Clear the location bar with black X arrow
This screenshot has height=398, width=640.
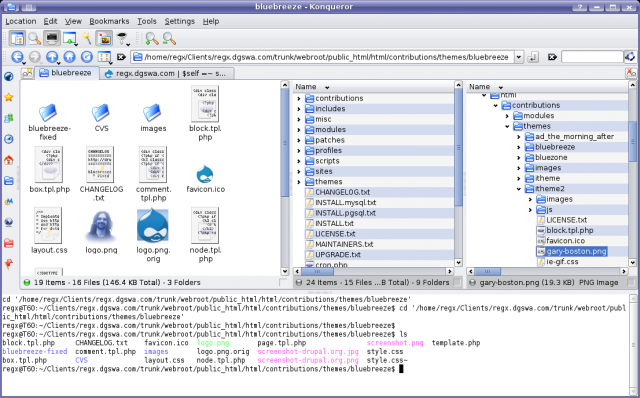click(121, 57)
